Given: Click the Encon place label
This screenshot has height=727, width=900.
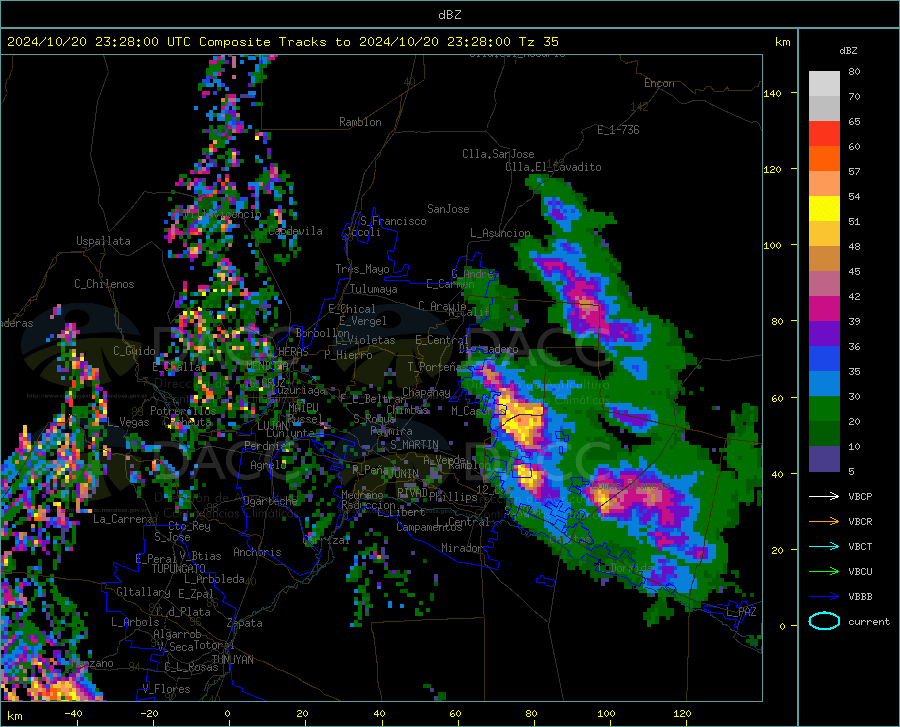Looking at the screenshot, I should pos(659,83).
